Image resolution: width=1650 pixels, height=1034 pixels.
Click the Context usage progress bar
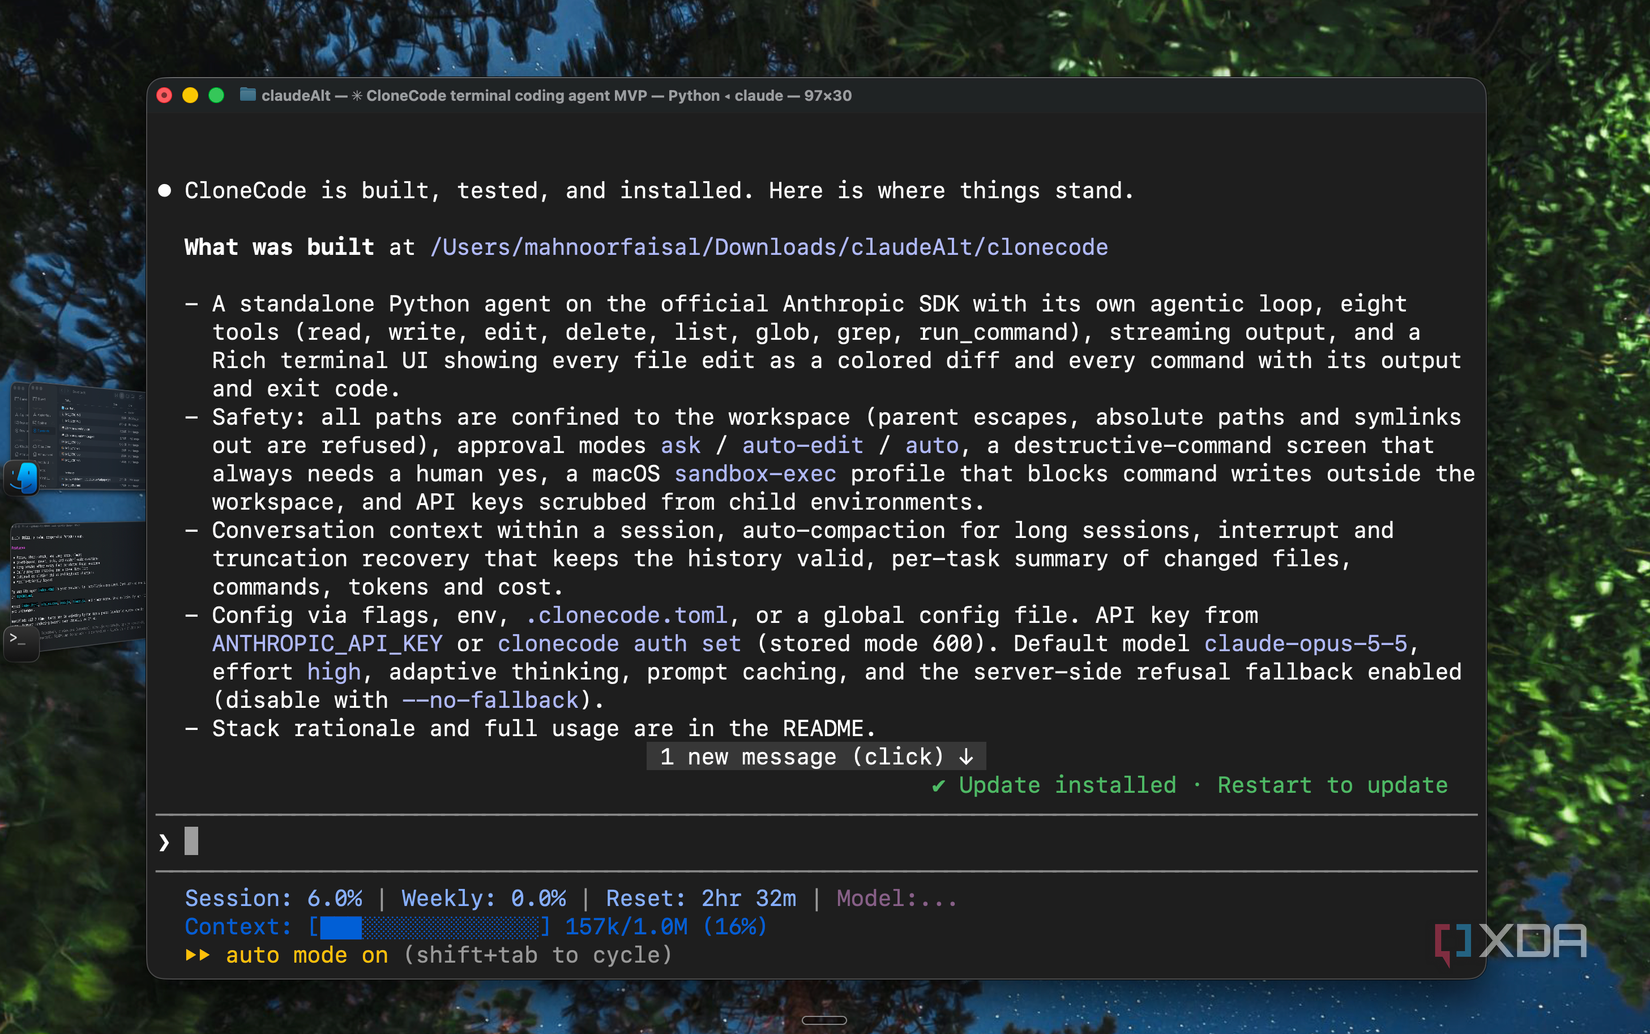coord(430,927)
